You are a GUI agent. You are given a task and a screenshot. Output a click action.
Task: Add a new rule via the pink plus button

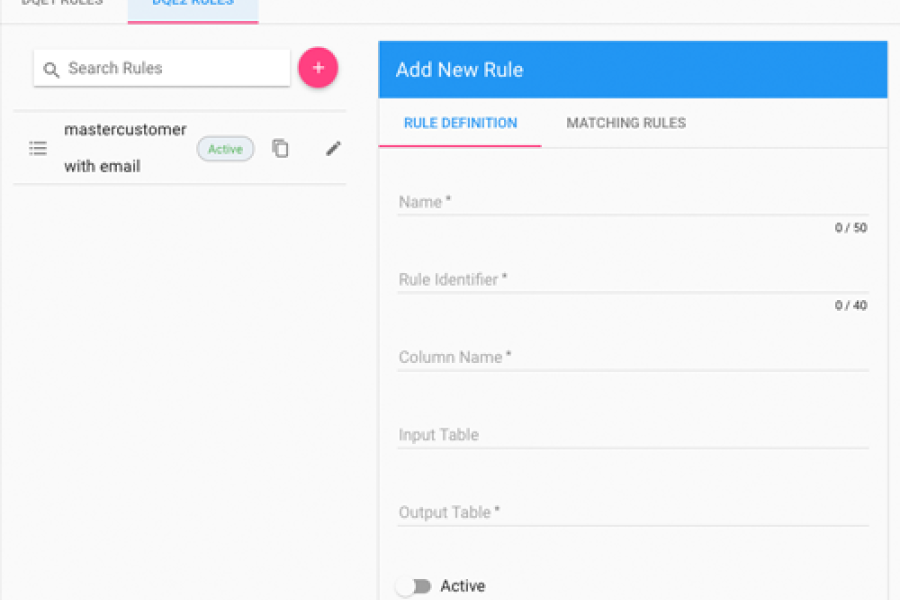[x=318, y=68]
